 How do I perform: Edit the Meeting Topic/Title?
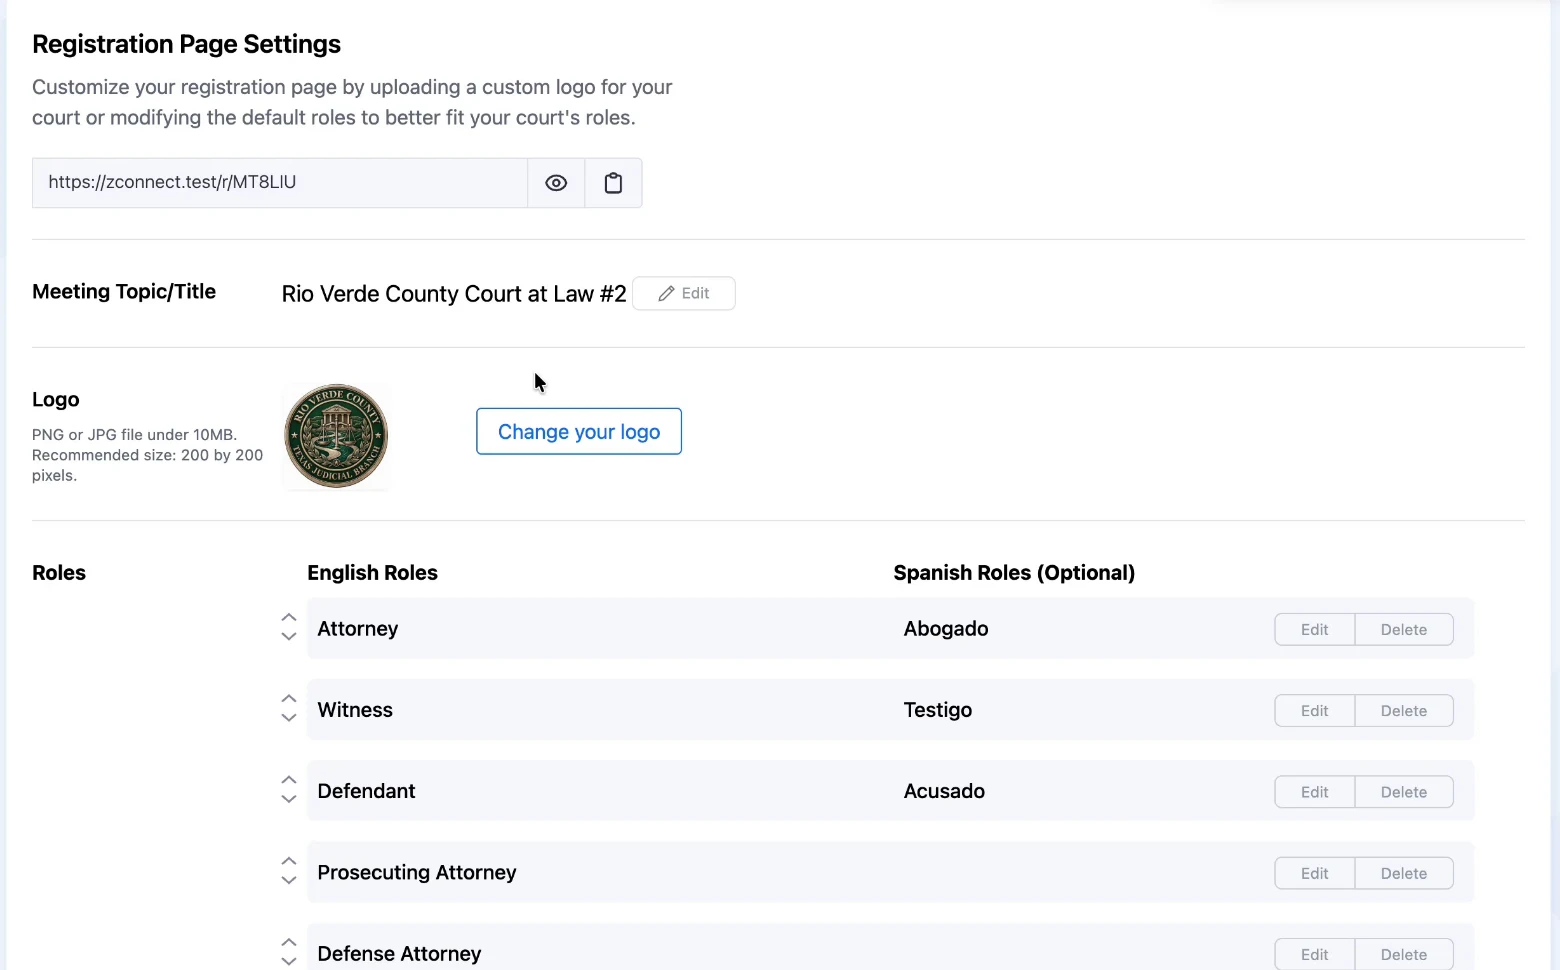684,293
